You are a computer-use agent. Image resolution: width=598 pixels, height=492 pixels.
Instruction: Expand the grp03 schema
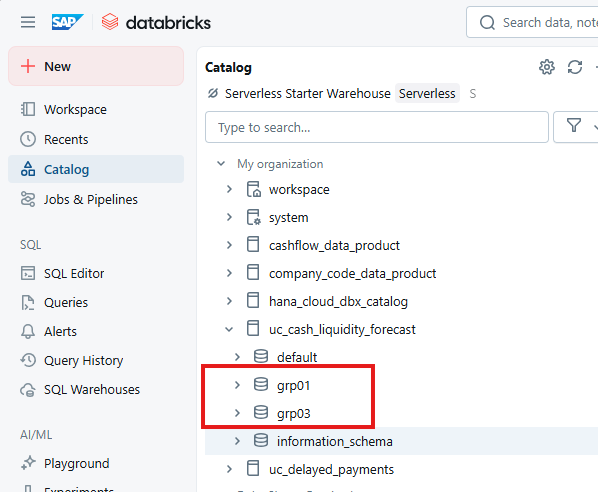click(x=237, y=413)
